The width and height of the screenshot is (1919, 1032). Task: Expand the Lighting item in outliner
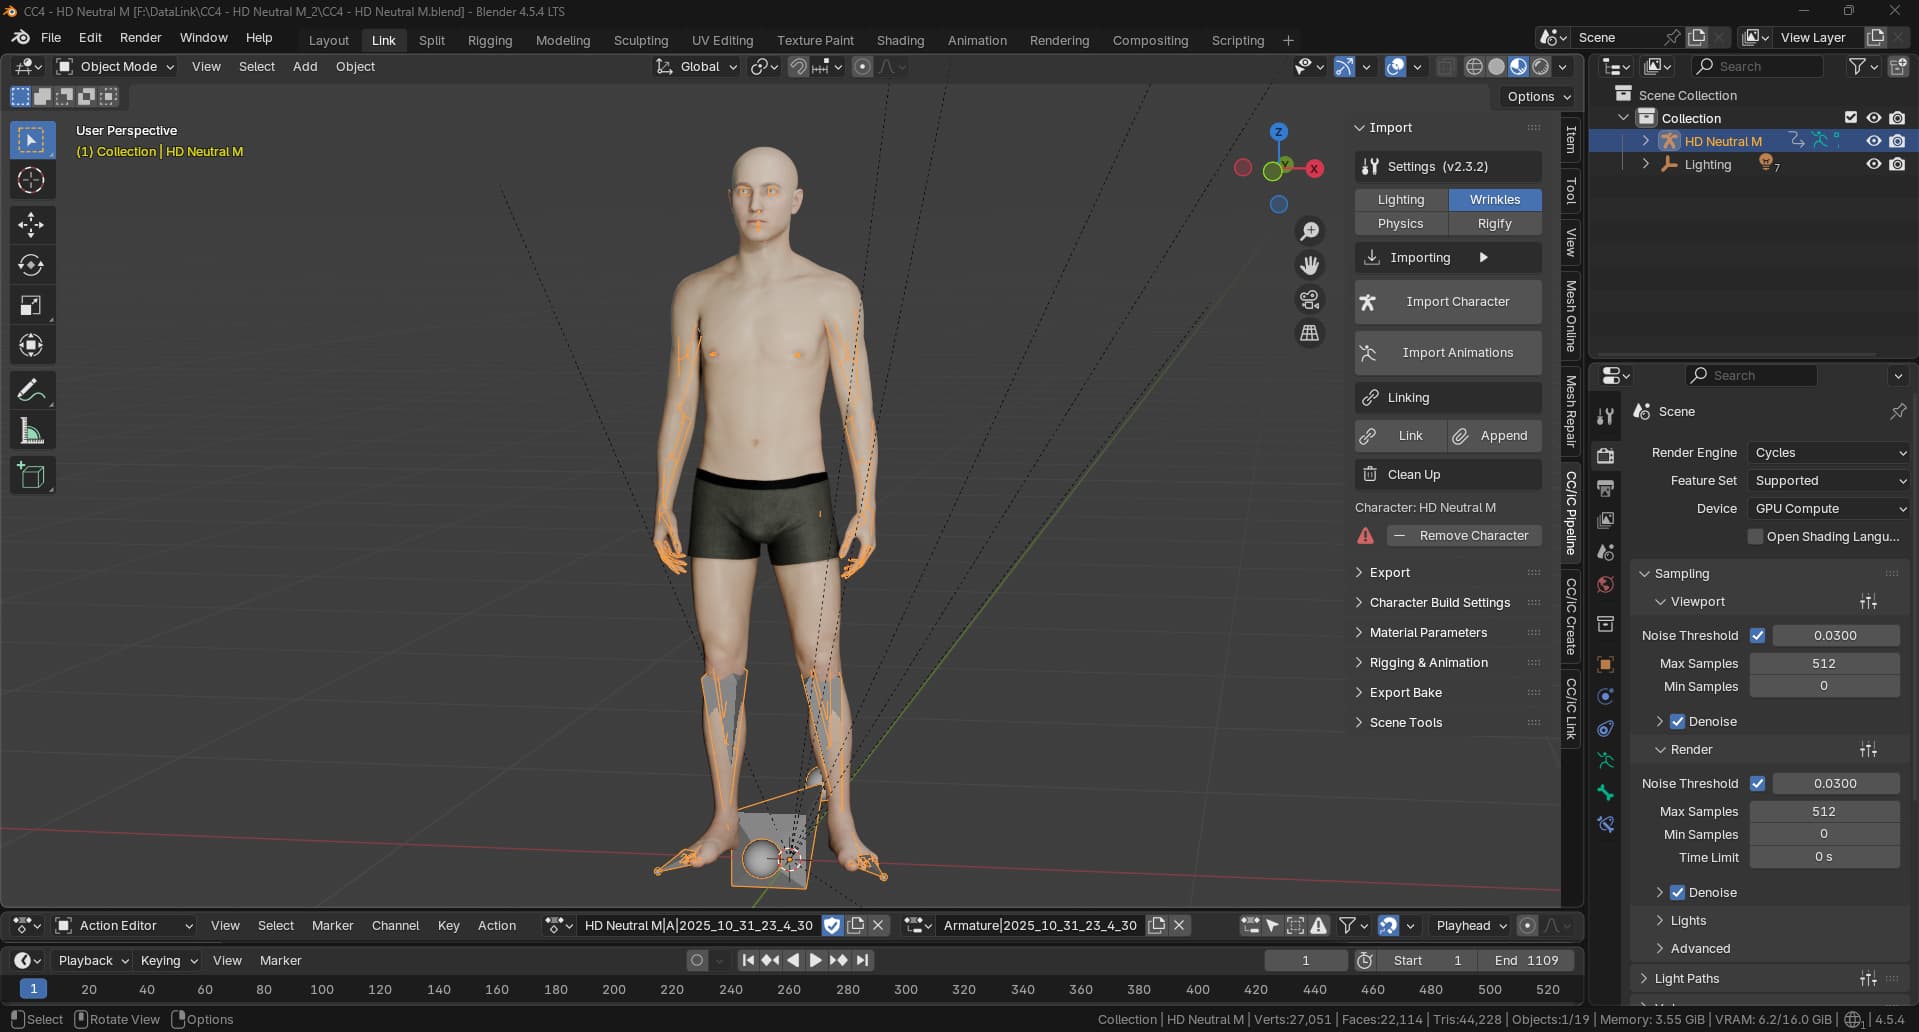pyautogui.click(x=1646, y=164)
